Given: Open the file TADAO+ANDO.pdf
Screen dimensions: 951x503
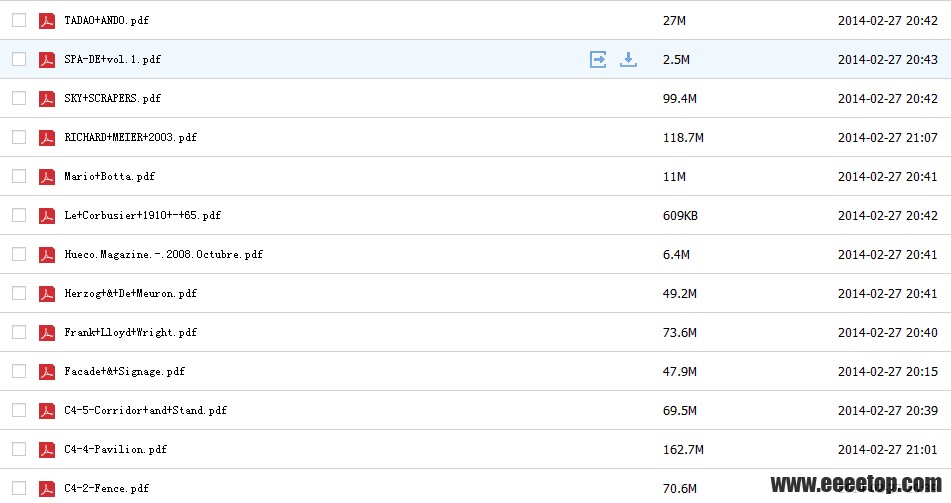Looking at the screenshot, I should (x=106, y=20).
